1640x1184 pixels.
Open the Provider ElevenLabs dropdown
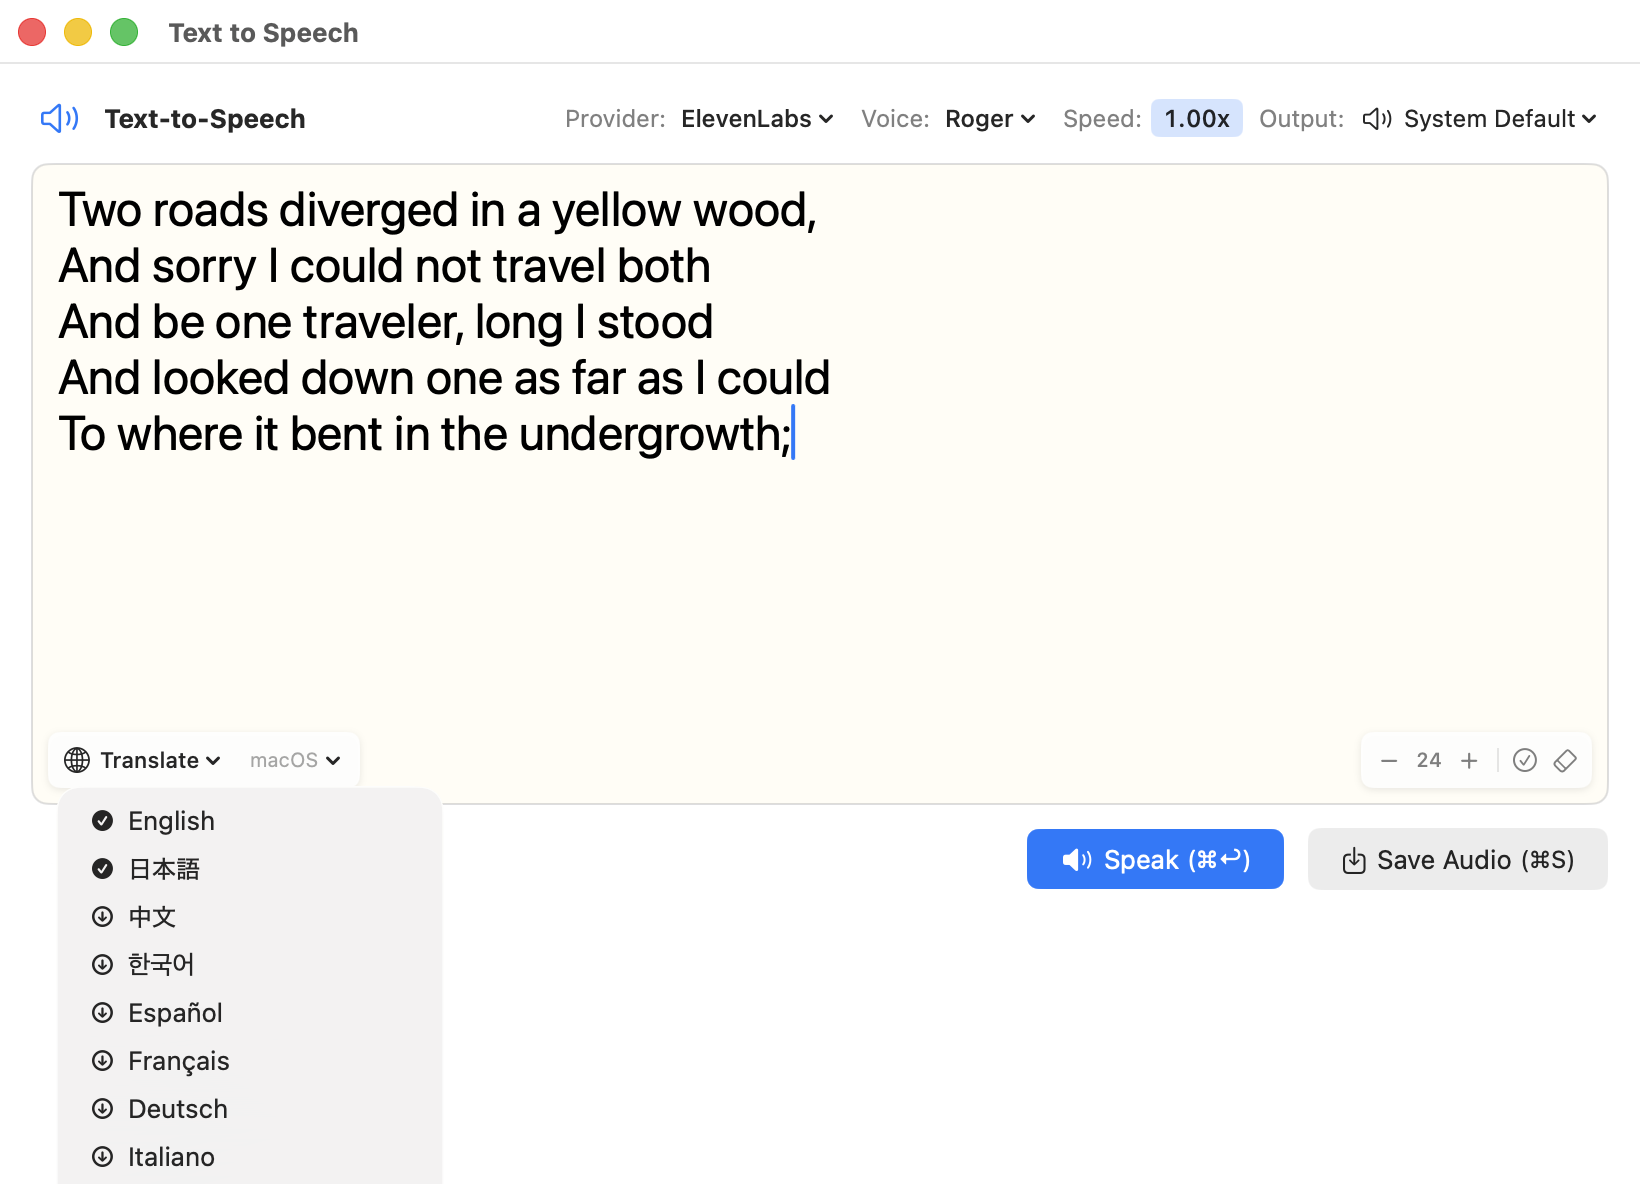click(757, 119)
